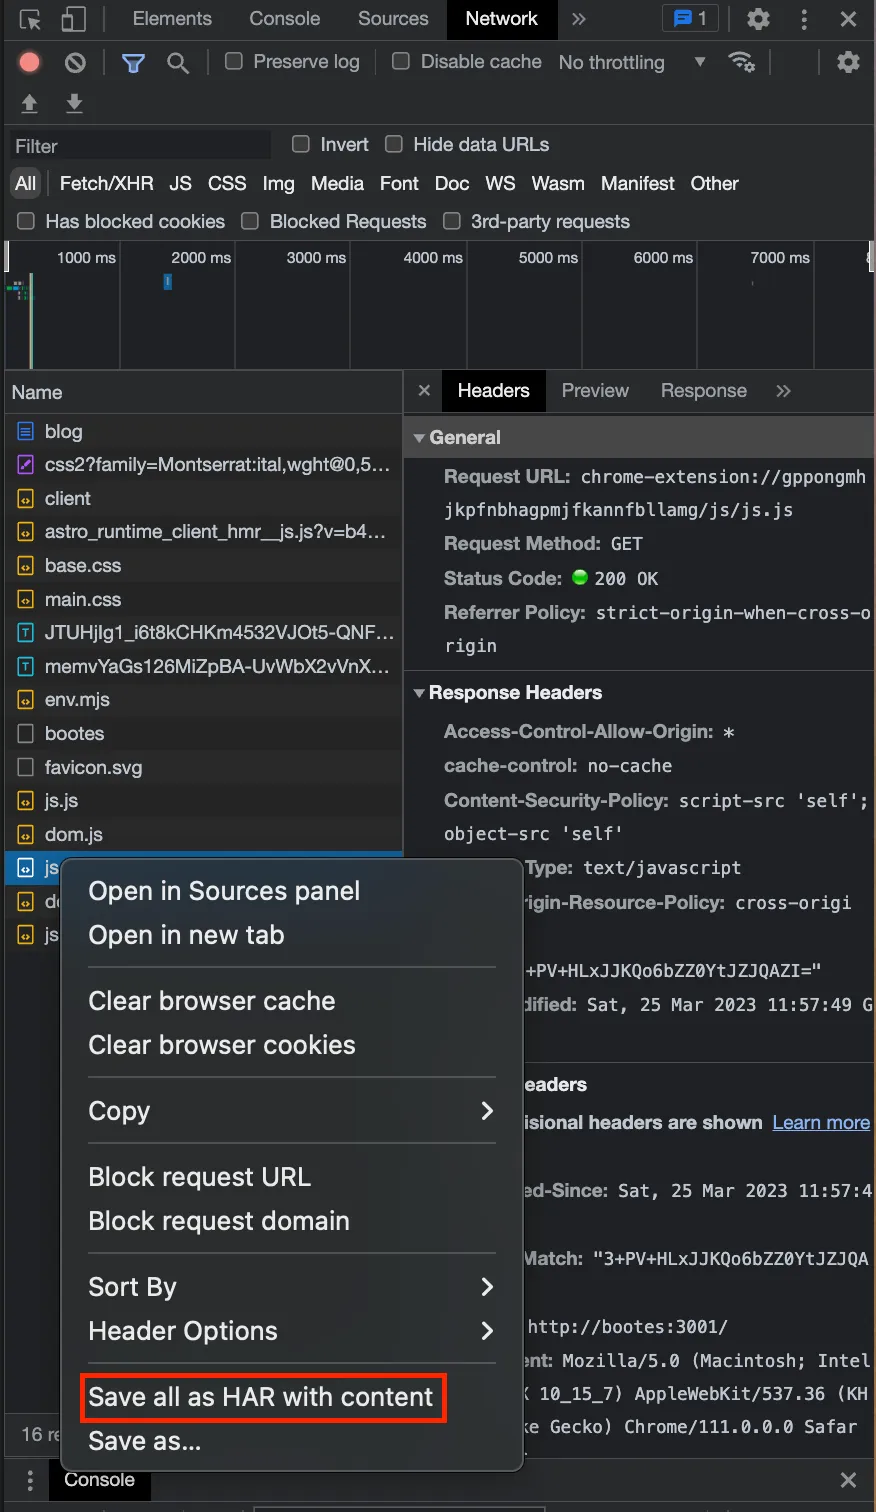This screenshot has width=876, height=1512.
Task: Check the Blocked Requests checkbox
Action: point(250,221)
